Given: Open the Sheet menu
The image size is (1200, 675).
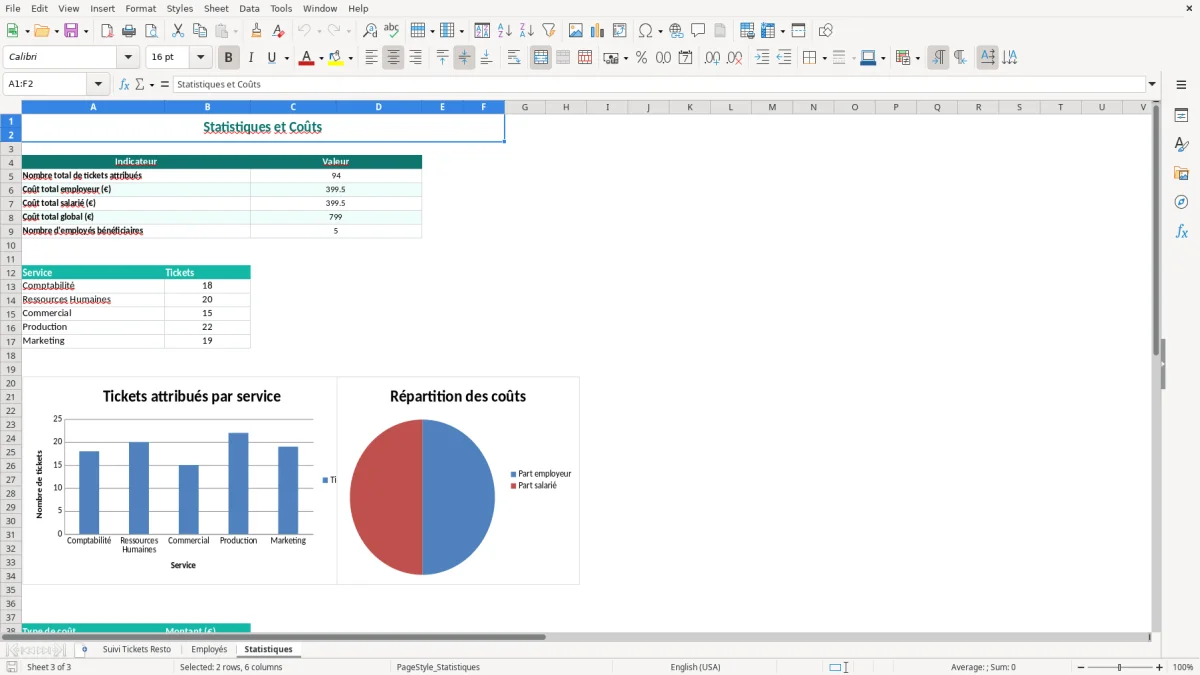Looking at the screenshot, I should [x=216, y=8].
